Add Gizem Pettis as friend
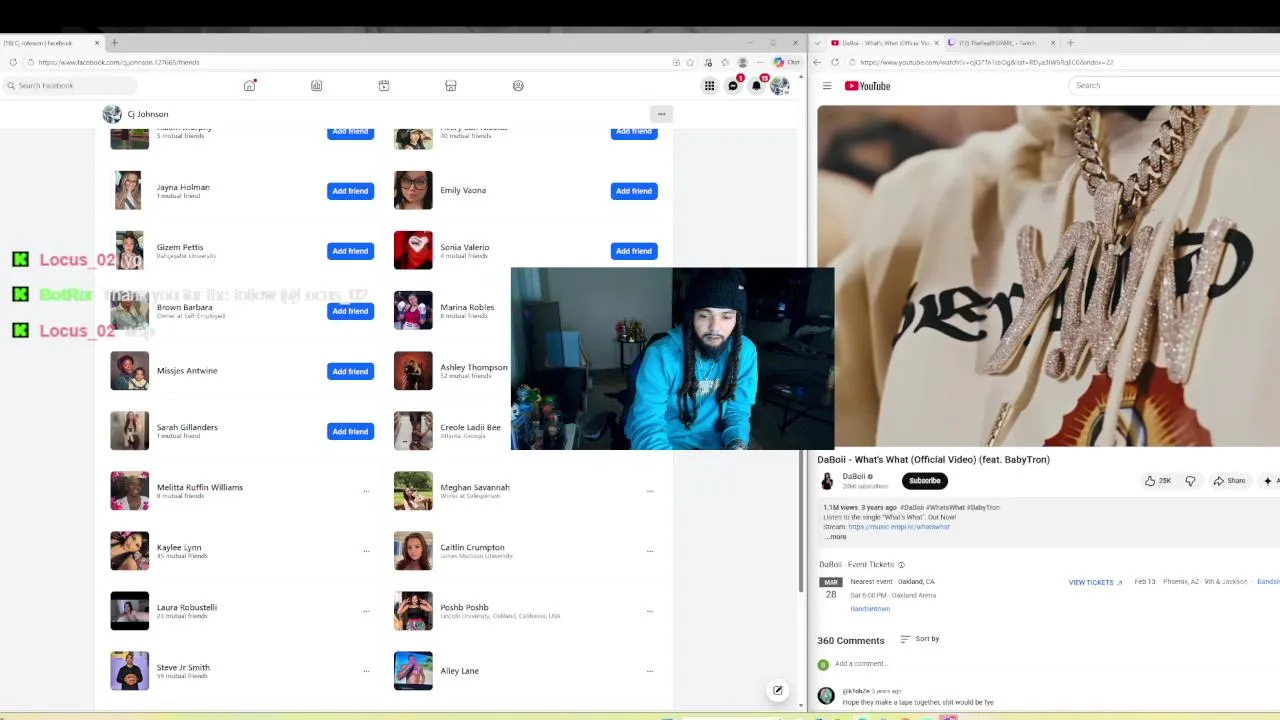The width and height of the screenshot is (1280, 720). click(x=350, y=251)
